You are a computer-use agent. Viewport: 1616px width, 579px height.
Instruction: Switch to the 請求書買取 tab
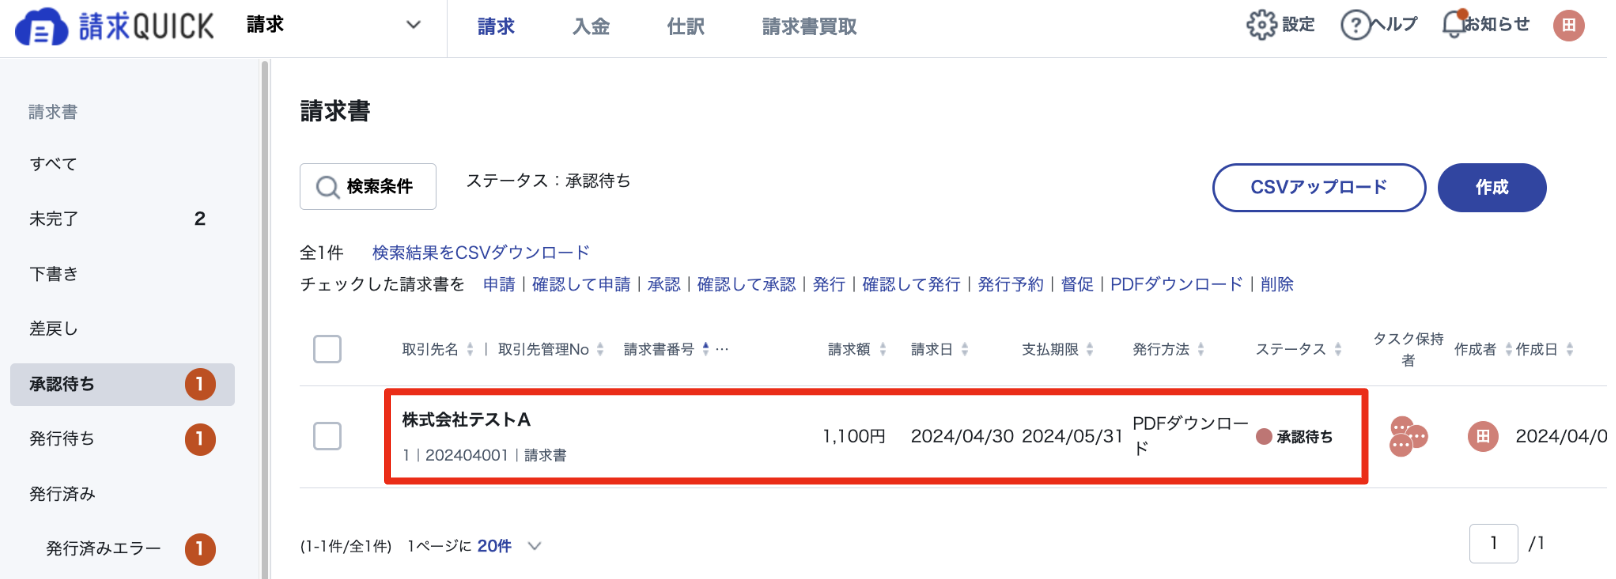click(809, 27)
